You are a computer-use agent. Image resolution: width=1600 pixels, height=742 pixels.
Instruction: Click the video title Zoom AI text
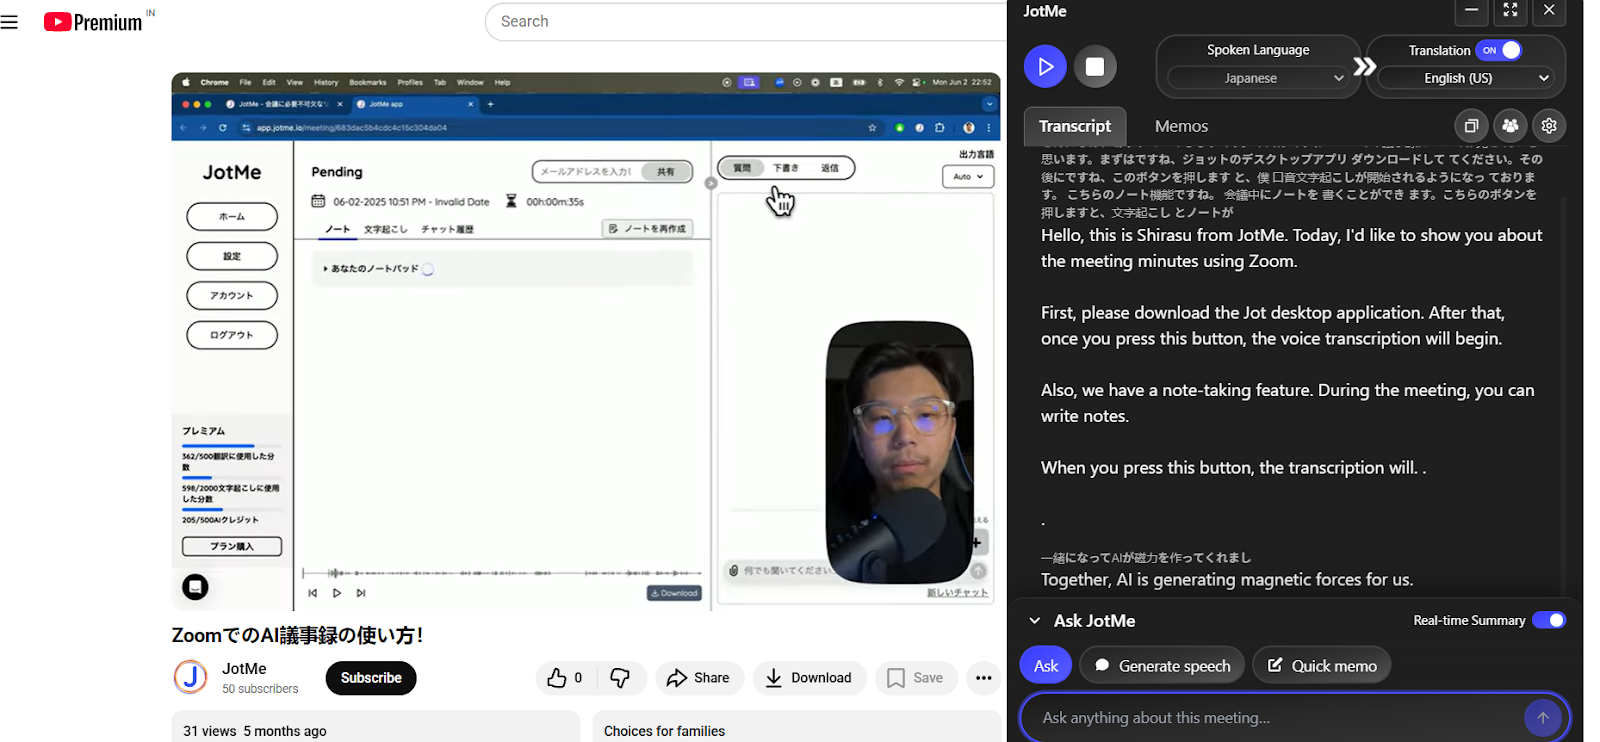pyautogui.click(x=297, y=635)
